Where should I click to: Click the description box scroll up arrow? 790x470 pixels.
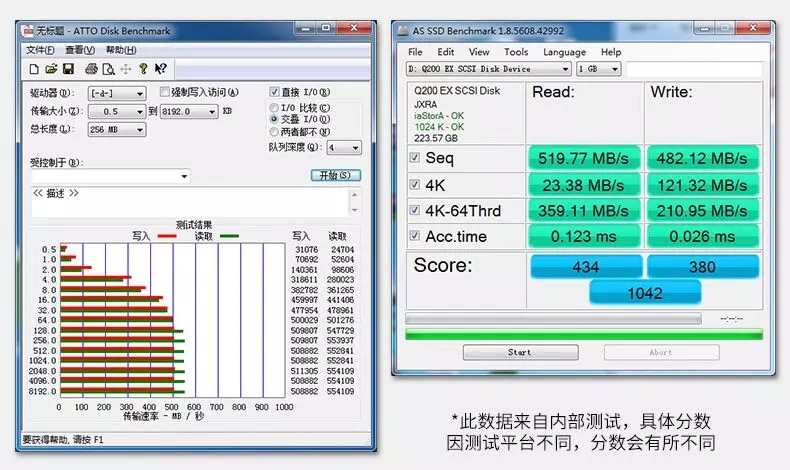click(x=355, y=194)
